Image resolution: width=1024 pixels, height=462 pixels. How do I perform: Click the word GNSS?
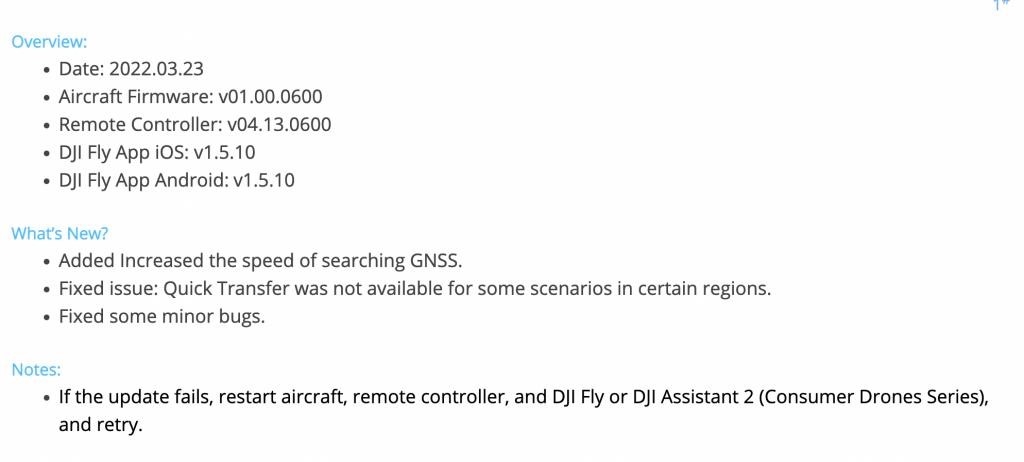point(435,261)
